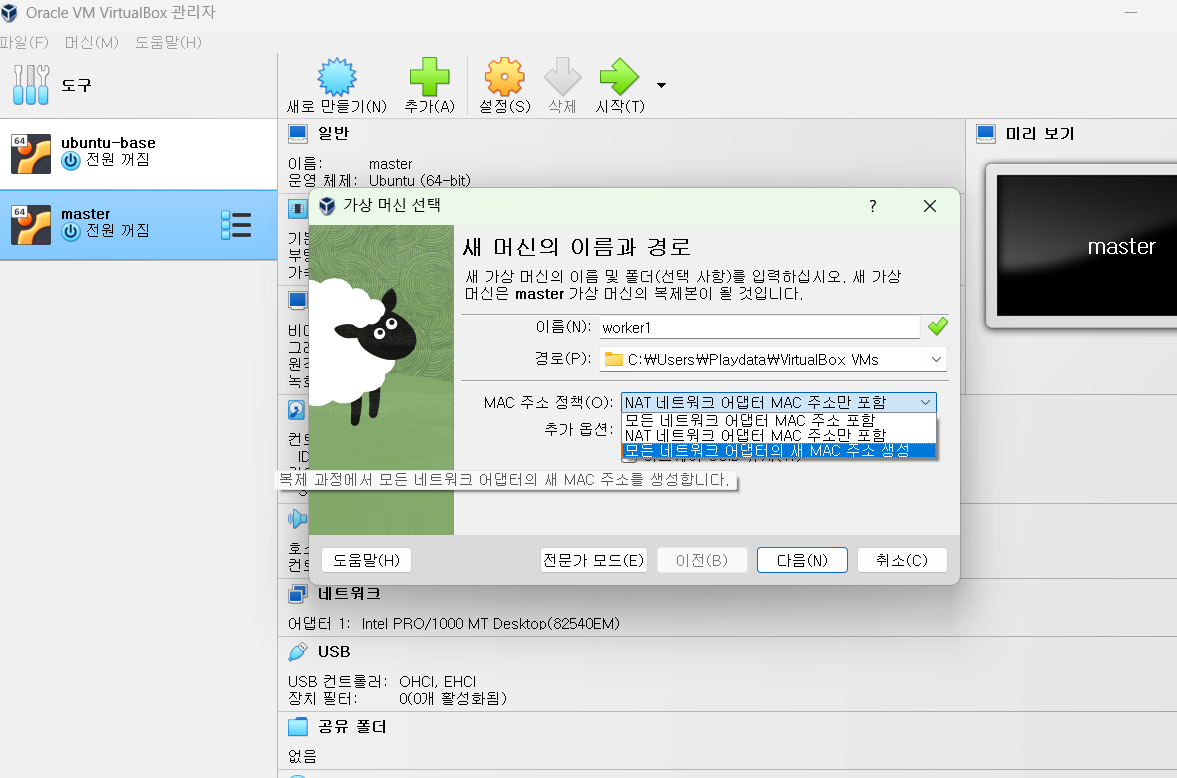Click the Delete (삭제) down-arrow icon
The height and width of the screenshot is (778, 1177).
tap(562, 77)
